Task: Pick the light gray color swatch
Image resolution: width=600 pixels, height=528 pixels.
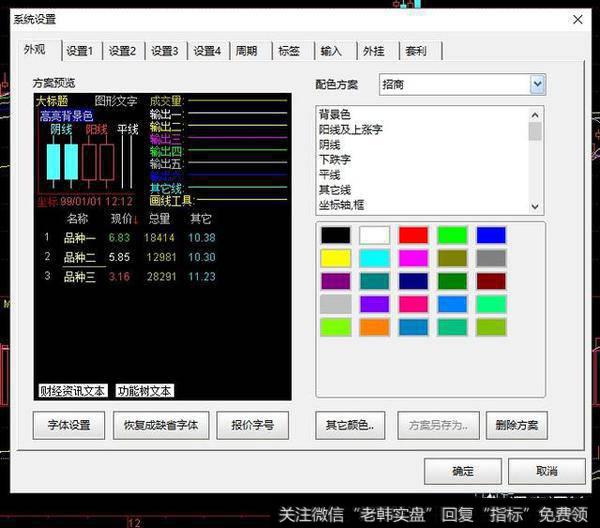Action: click(336, 304)
